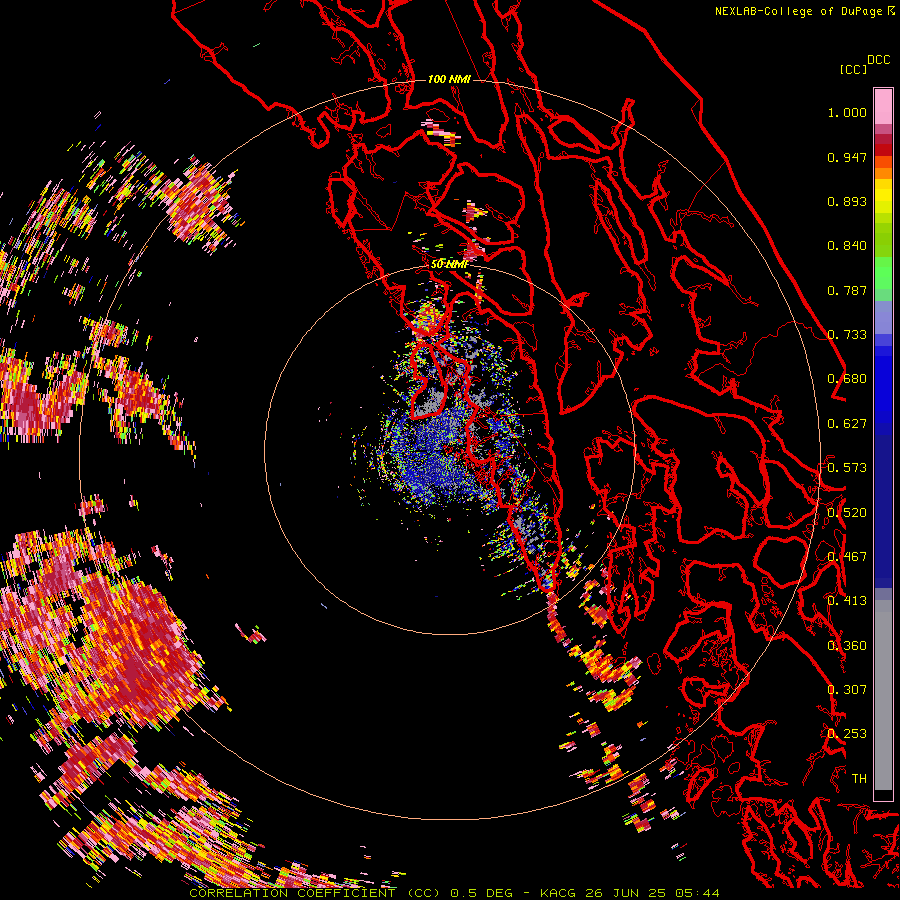This screenshot has width=900, height=900.
Task: Click the [CC] units label
Action: [854, 69]
